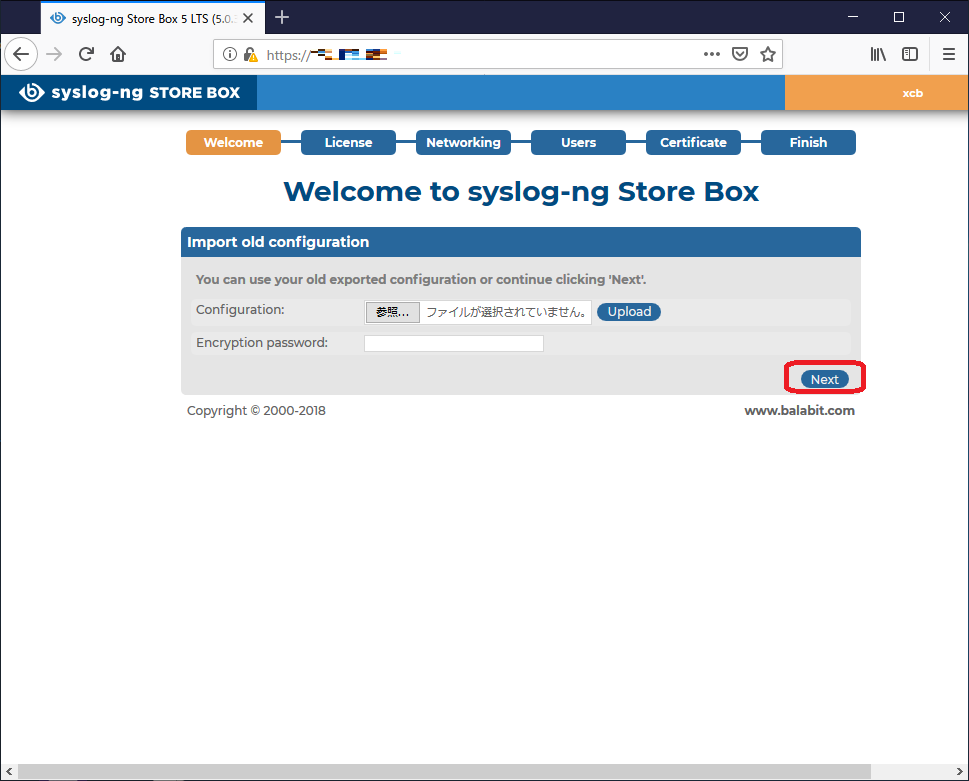Open a new browser tab with plus
Screen dimensions: 969x781
tap(282, 17)
